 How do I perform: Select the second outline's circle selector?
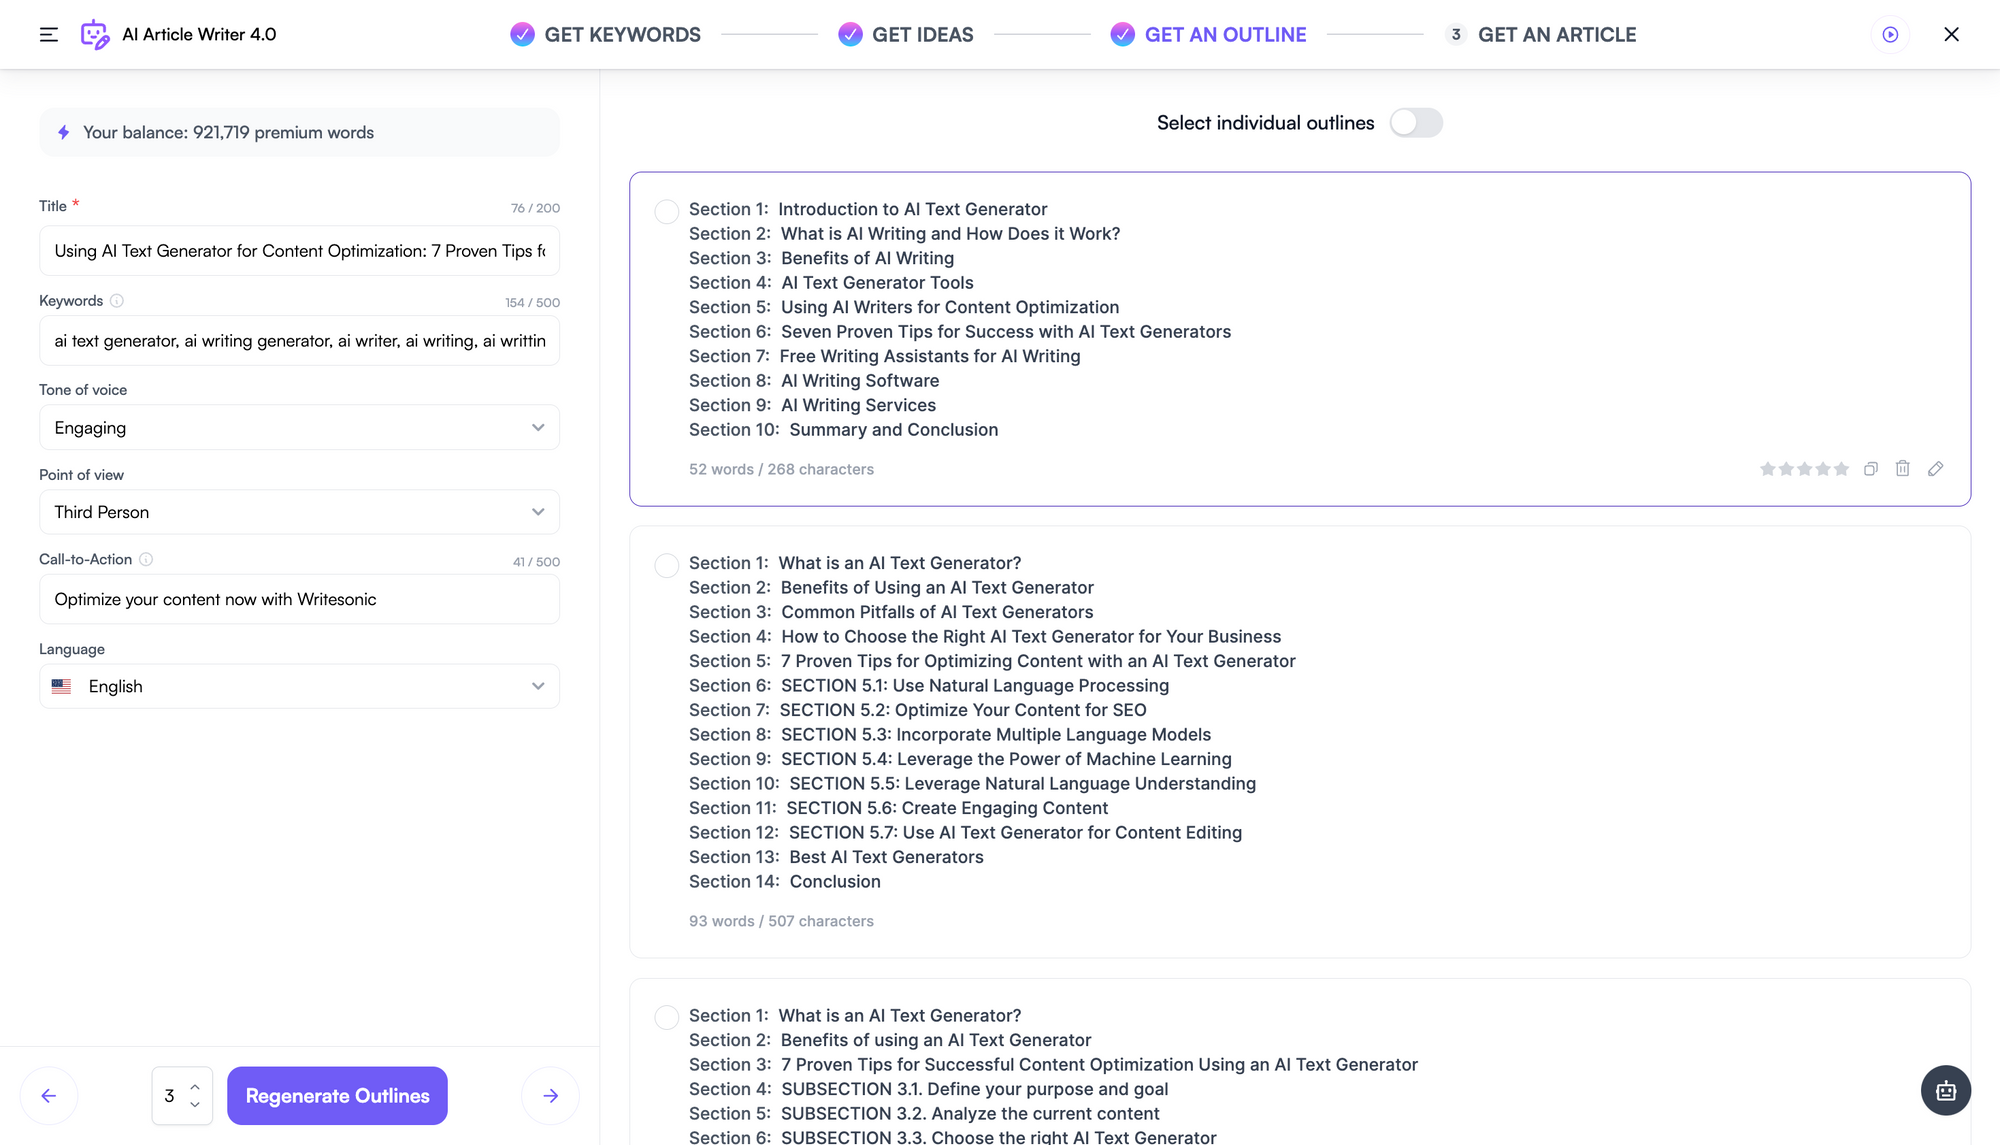coord(666,565)
